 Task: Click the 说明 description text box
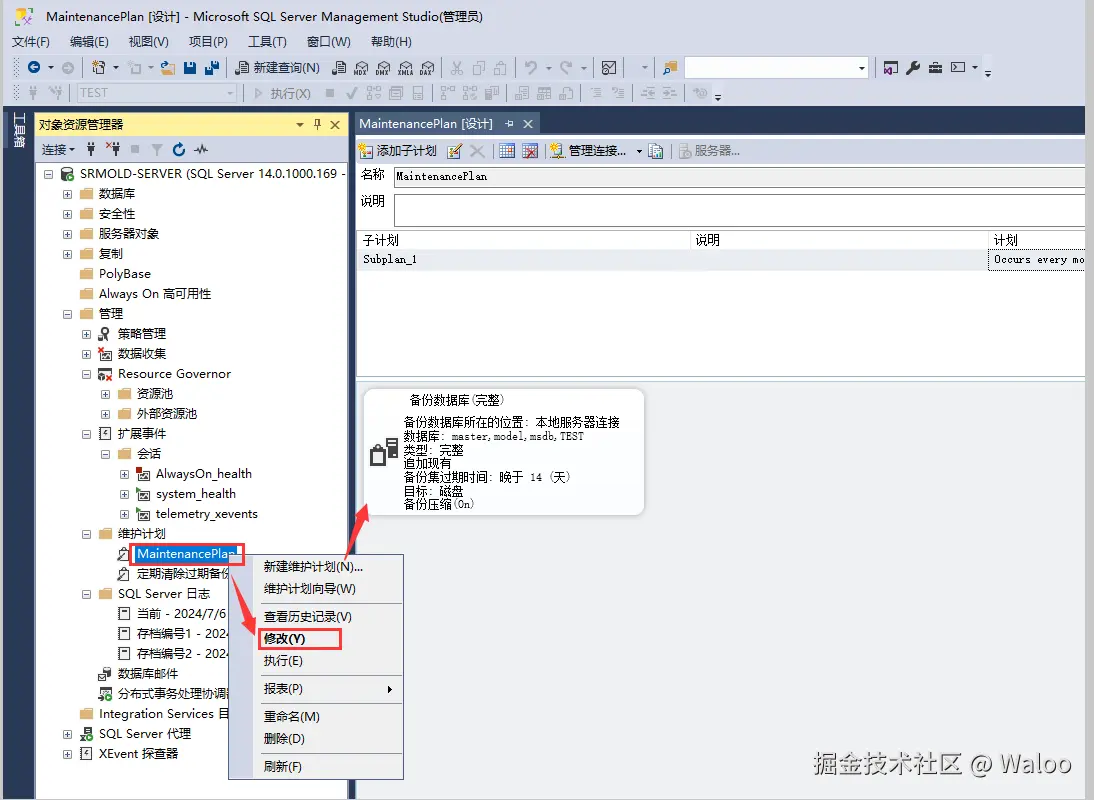pyautogui.click(x=740, y=210)
